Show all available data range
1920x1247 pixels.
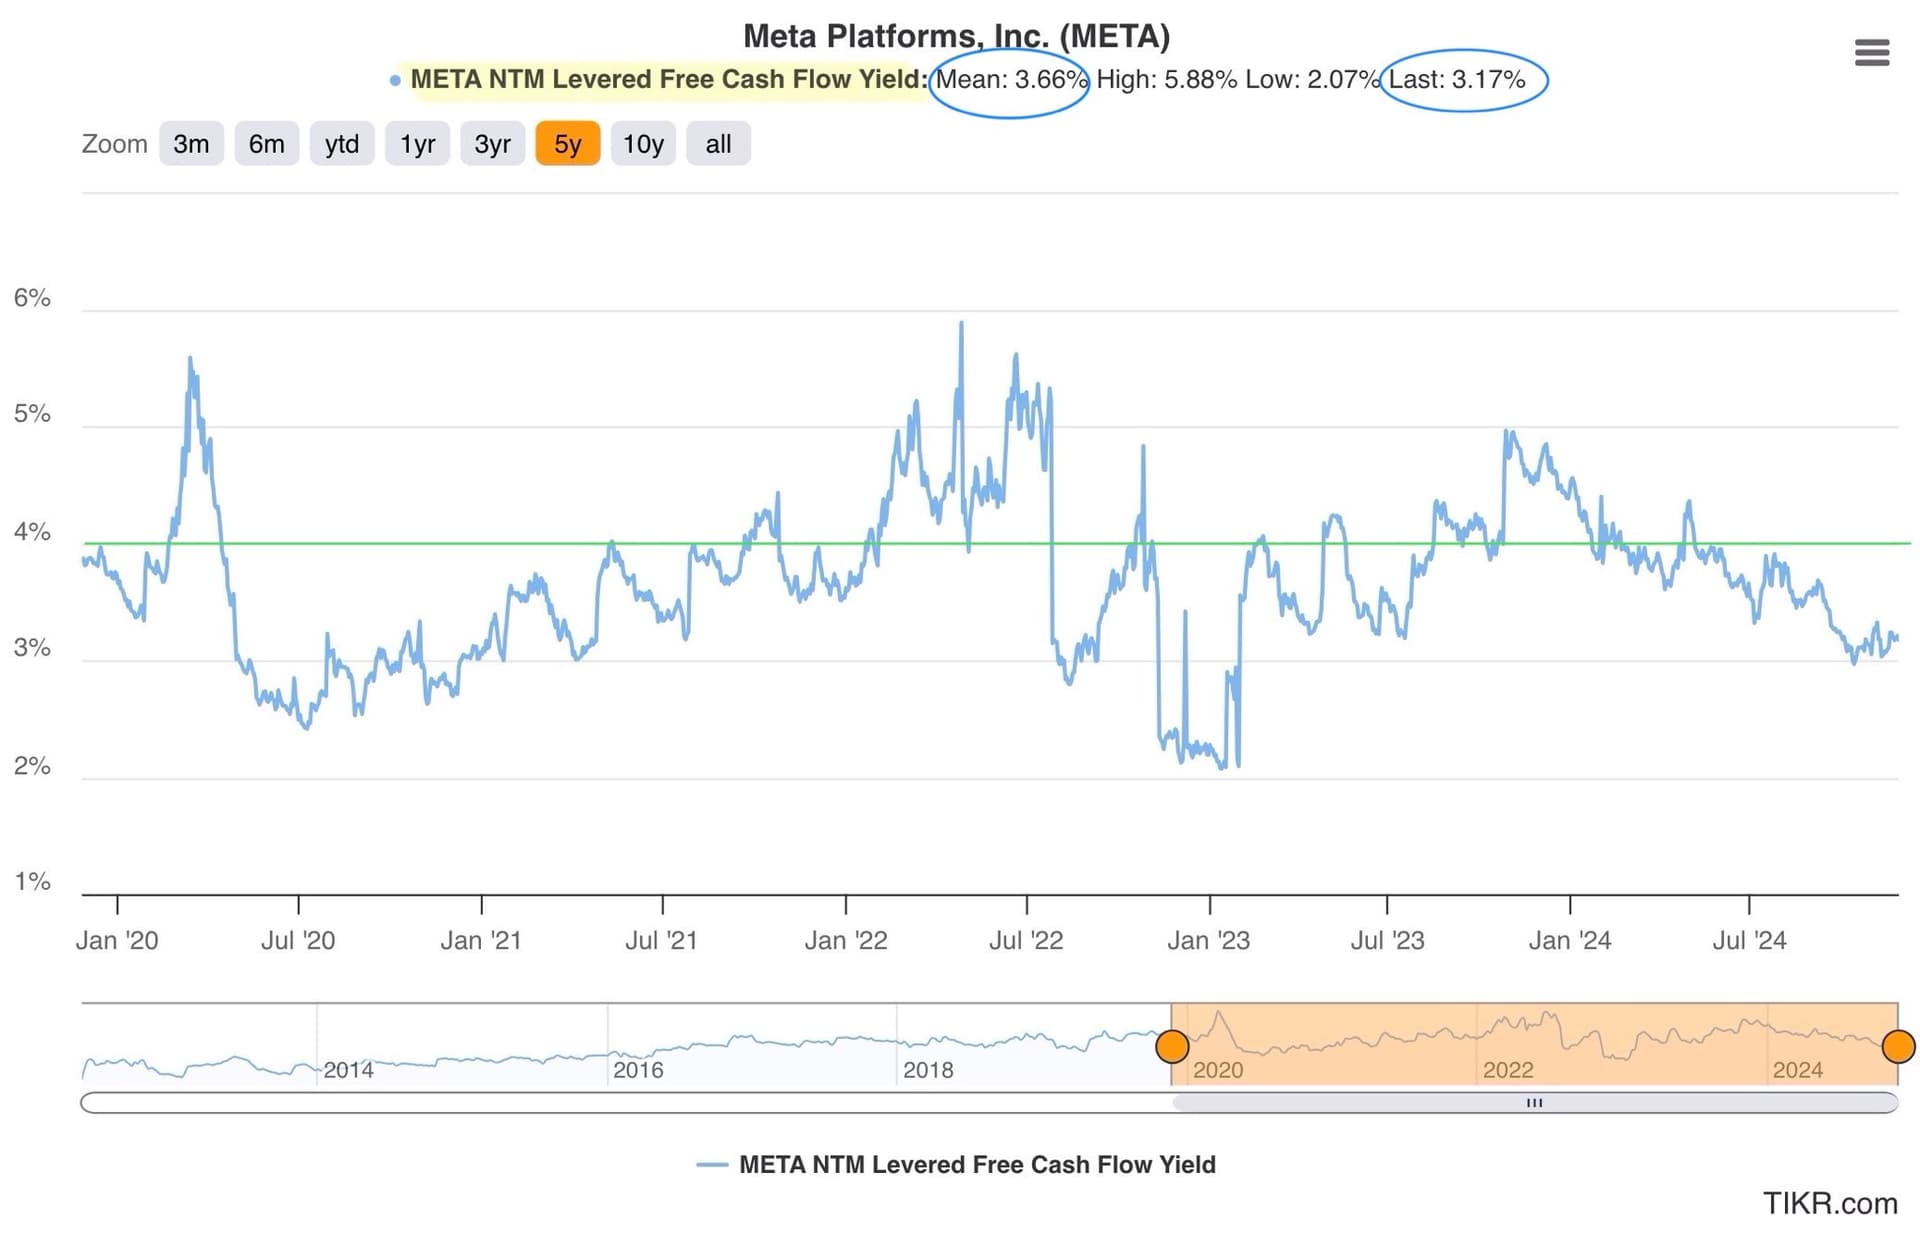[718, 144]
